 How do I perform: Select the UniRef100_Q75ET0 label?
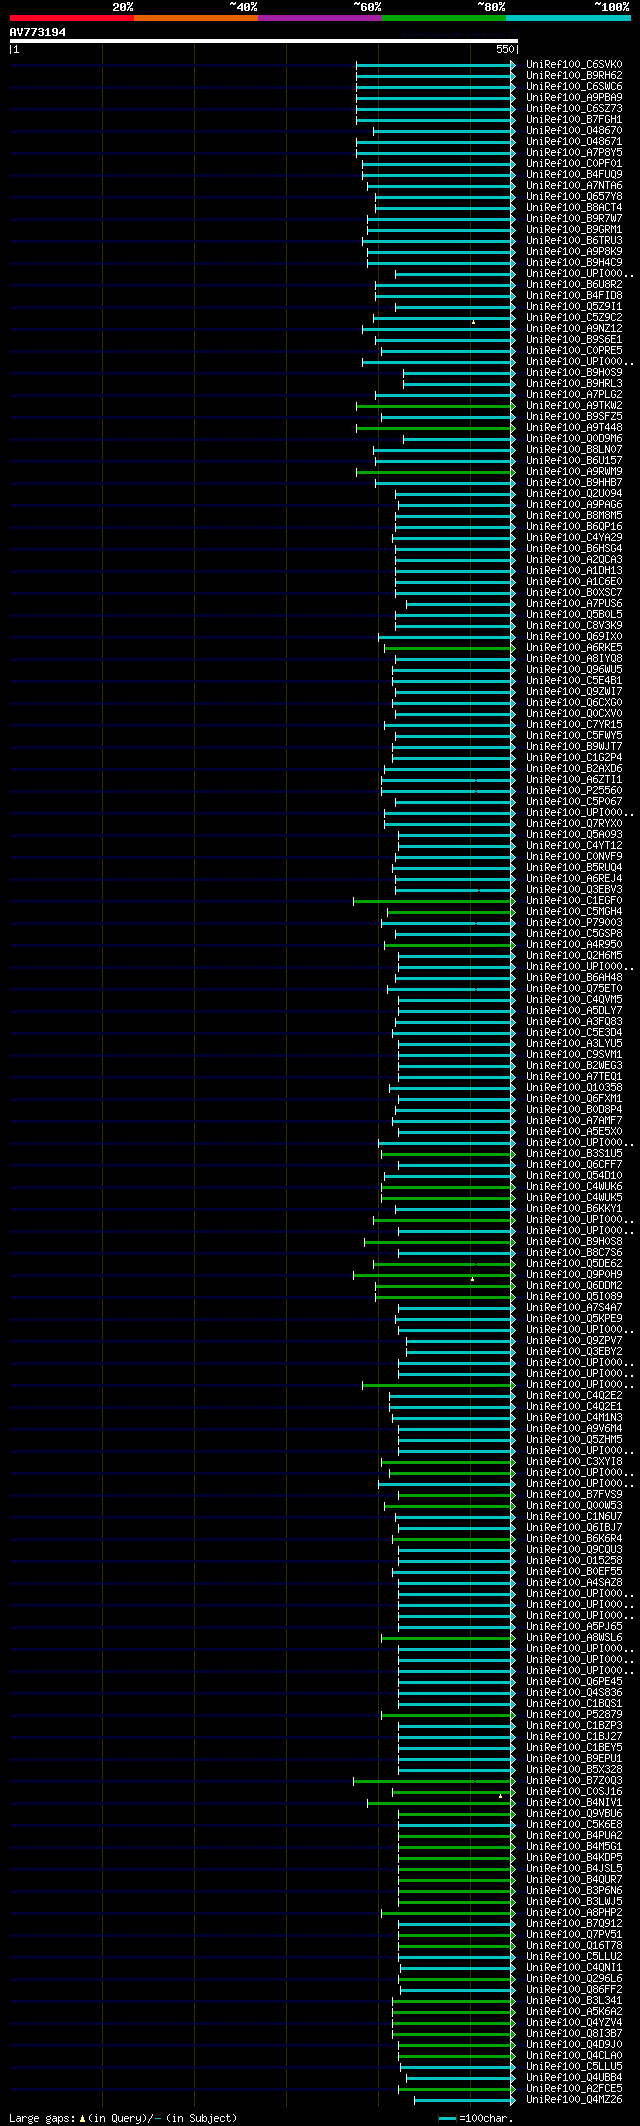coord(574,989)
